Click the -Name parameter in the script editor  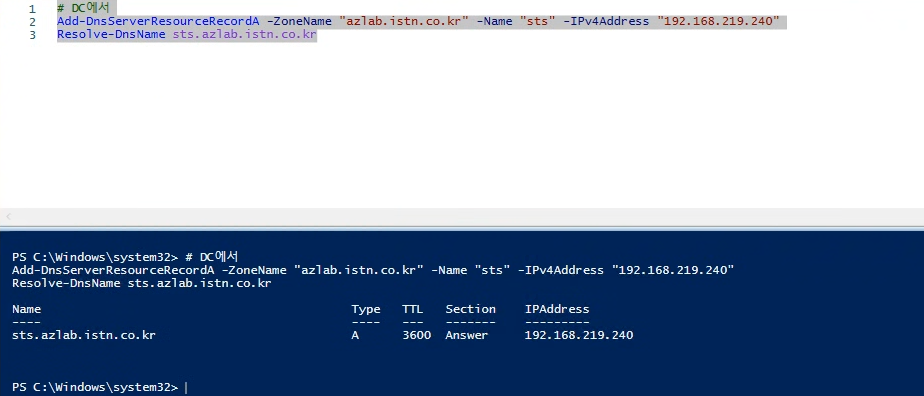tap(495, 22)
